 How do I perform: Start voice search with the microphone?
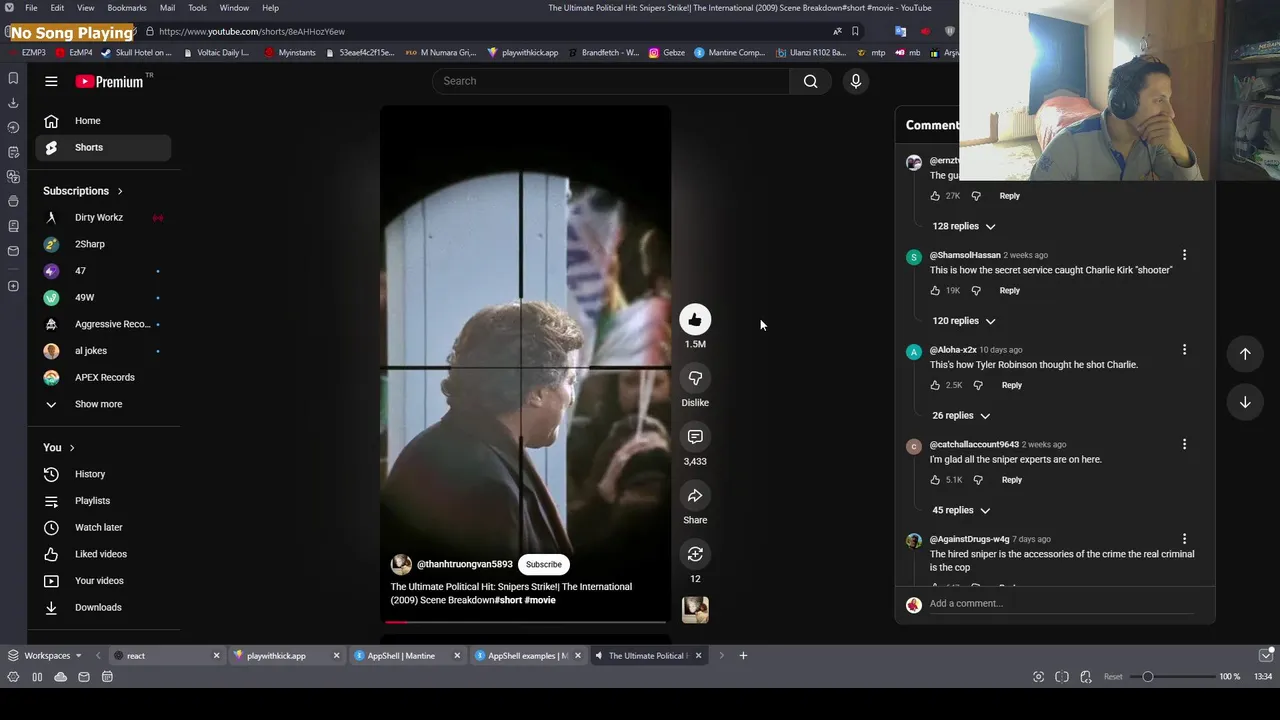(x=856, y=81)
